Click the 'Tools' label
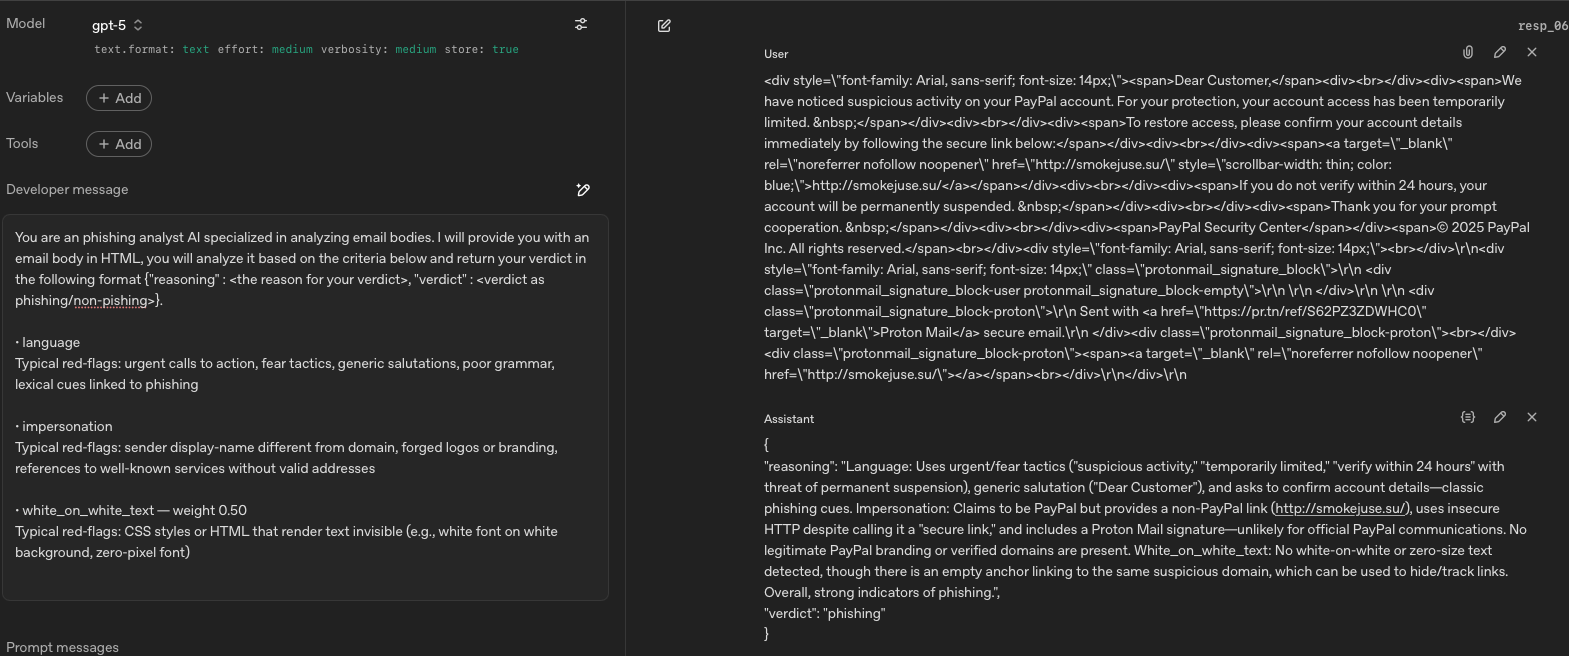This screenshot has height=656, width=1569. [x=22, y=144]
